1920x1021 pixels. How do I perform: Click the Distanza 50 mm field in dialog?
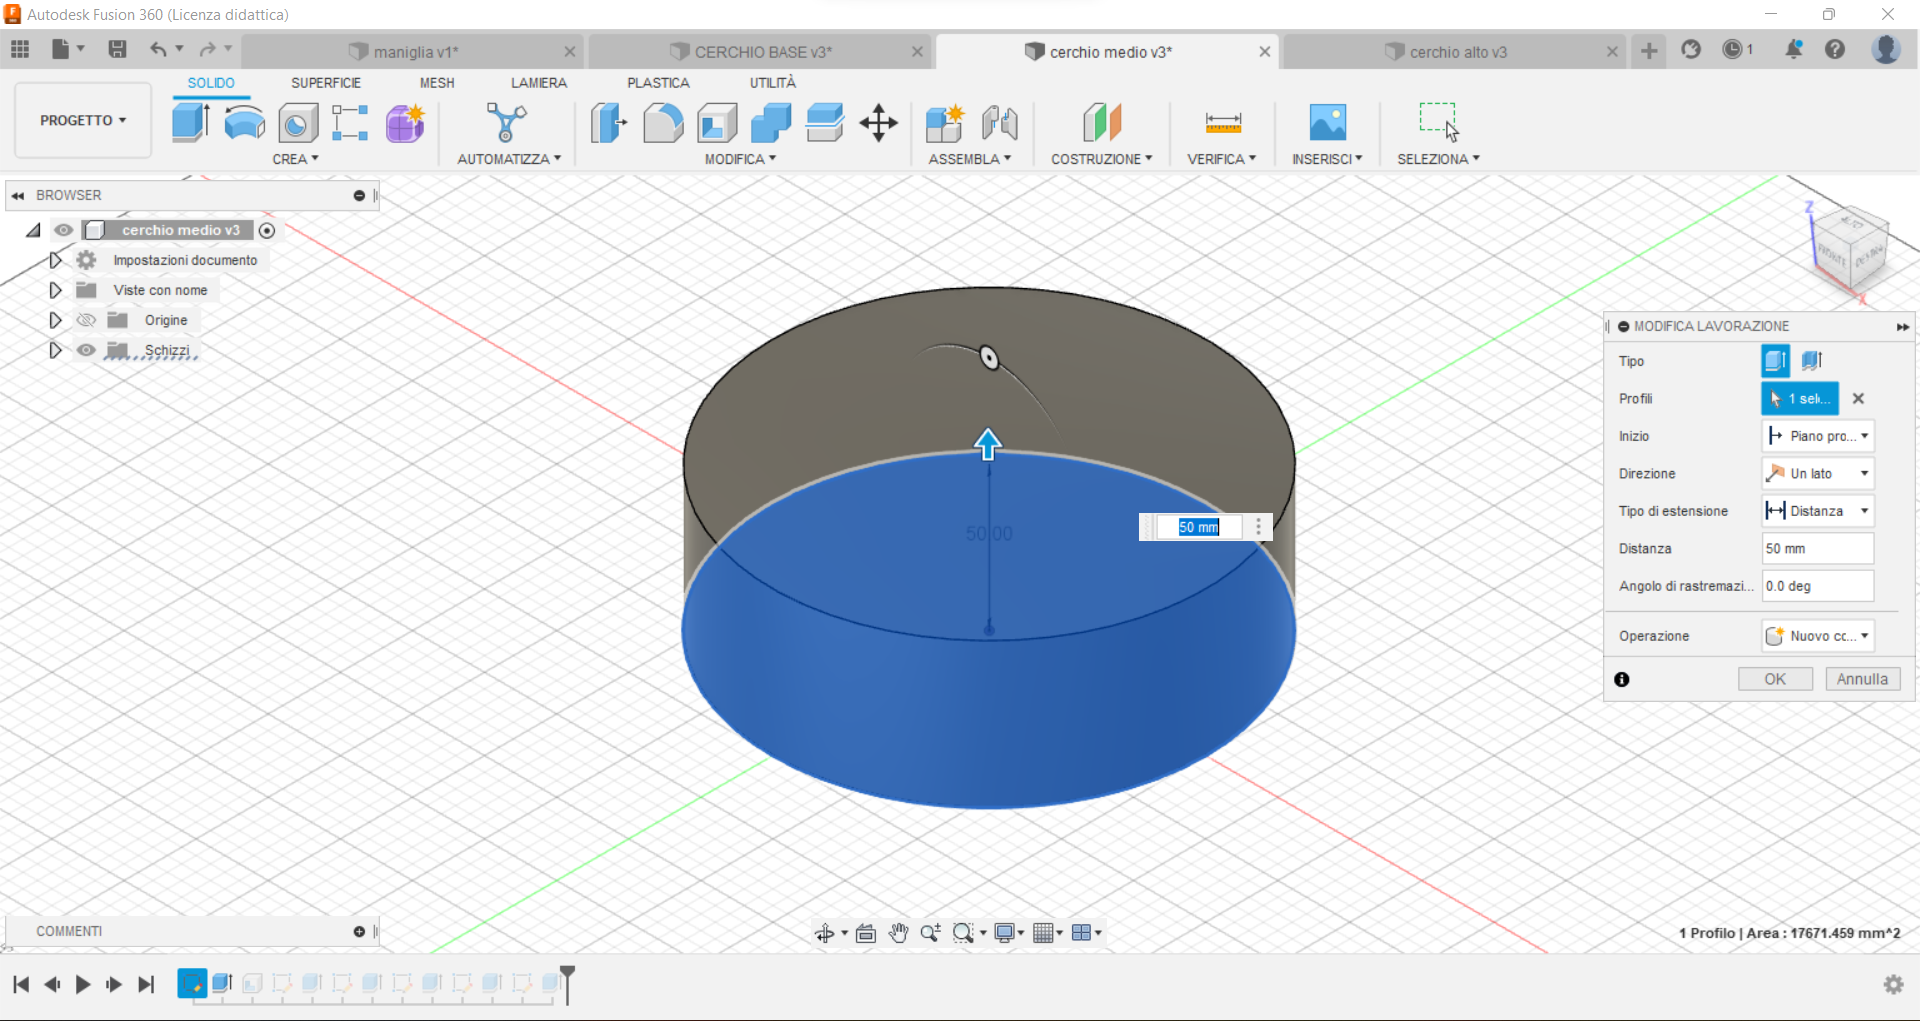1817,549
